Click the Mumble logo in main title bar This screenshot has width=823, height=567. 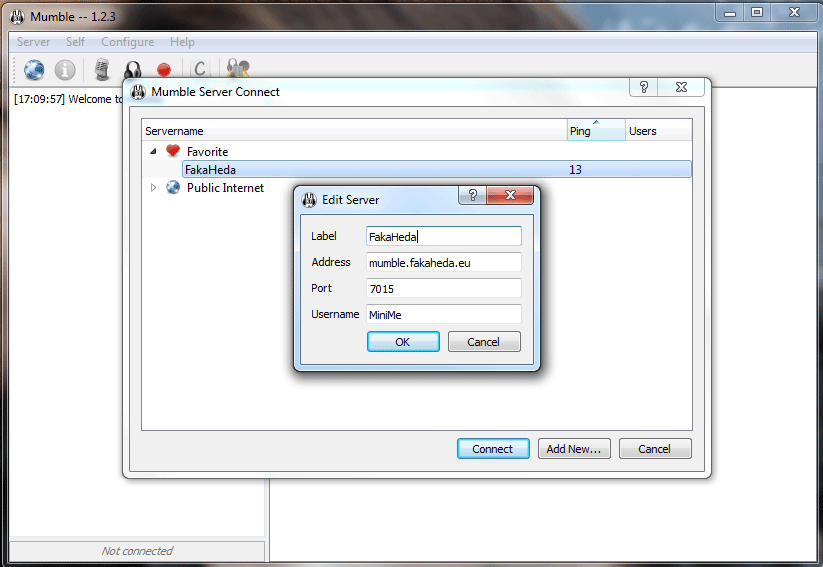(x=17, y=17)
